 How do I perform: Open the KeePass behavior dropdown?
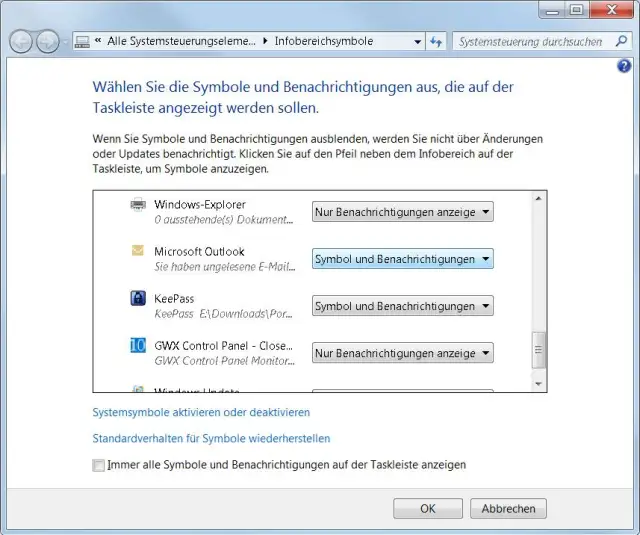pyautogui.click(x=402, y=306)
